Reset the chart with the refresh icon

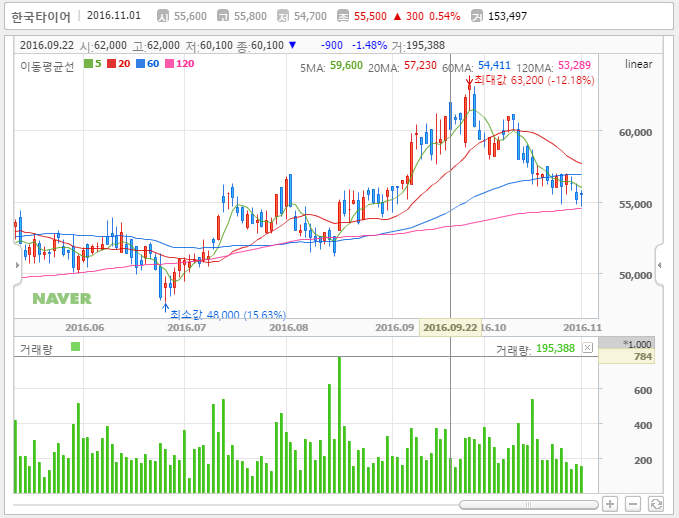(656, 504)
